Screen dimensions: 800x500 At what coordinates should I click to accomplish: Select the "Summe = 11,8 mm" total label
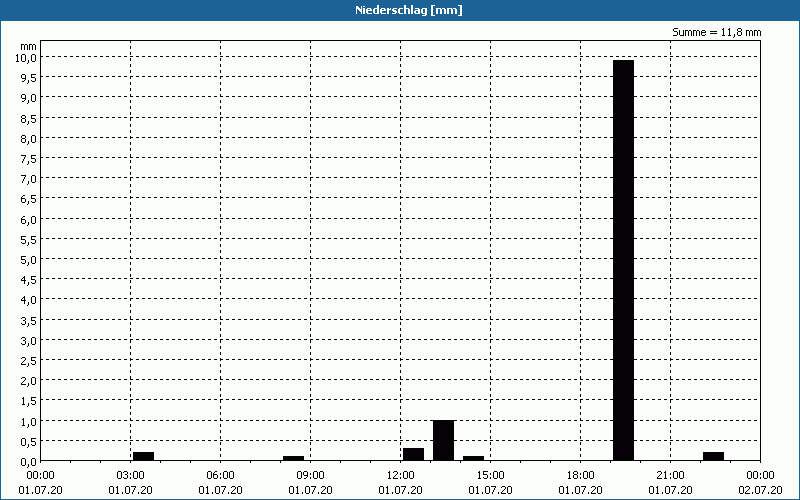pyautogui.click(x=716, y=32)
